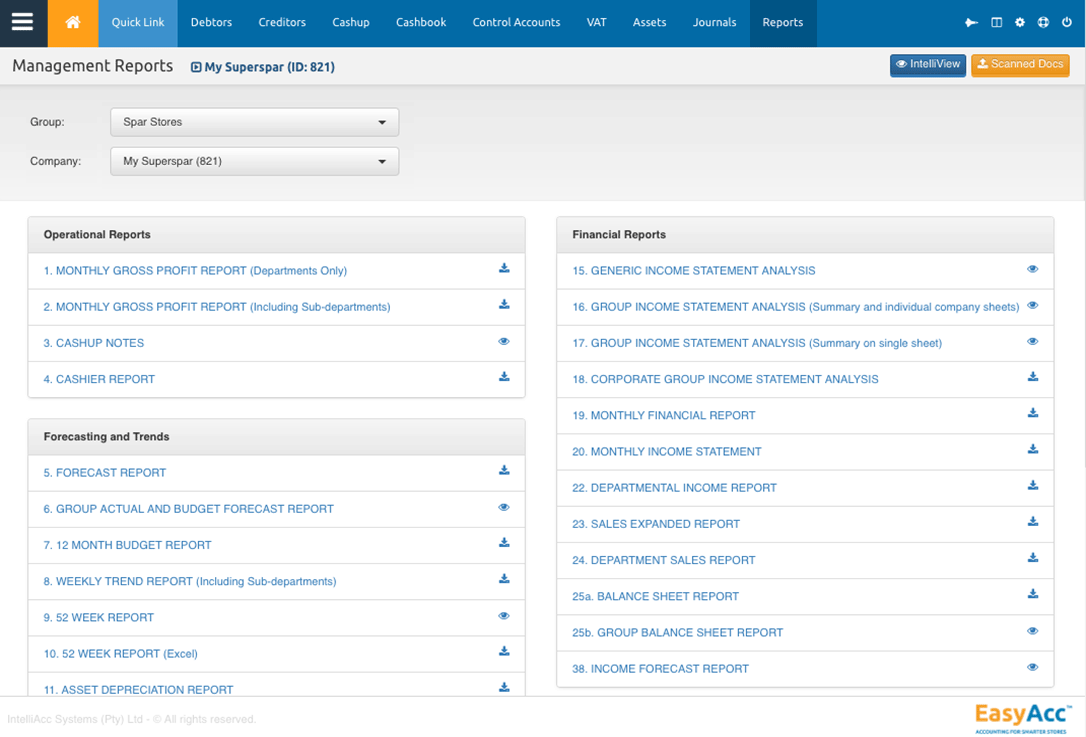Click the Operational Reports panel header

click(276, 235)
